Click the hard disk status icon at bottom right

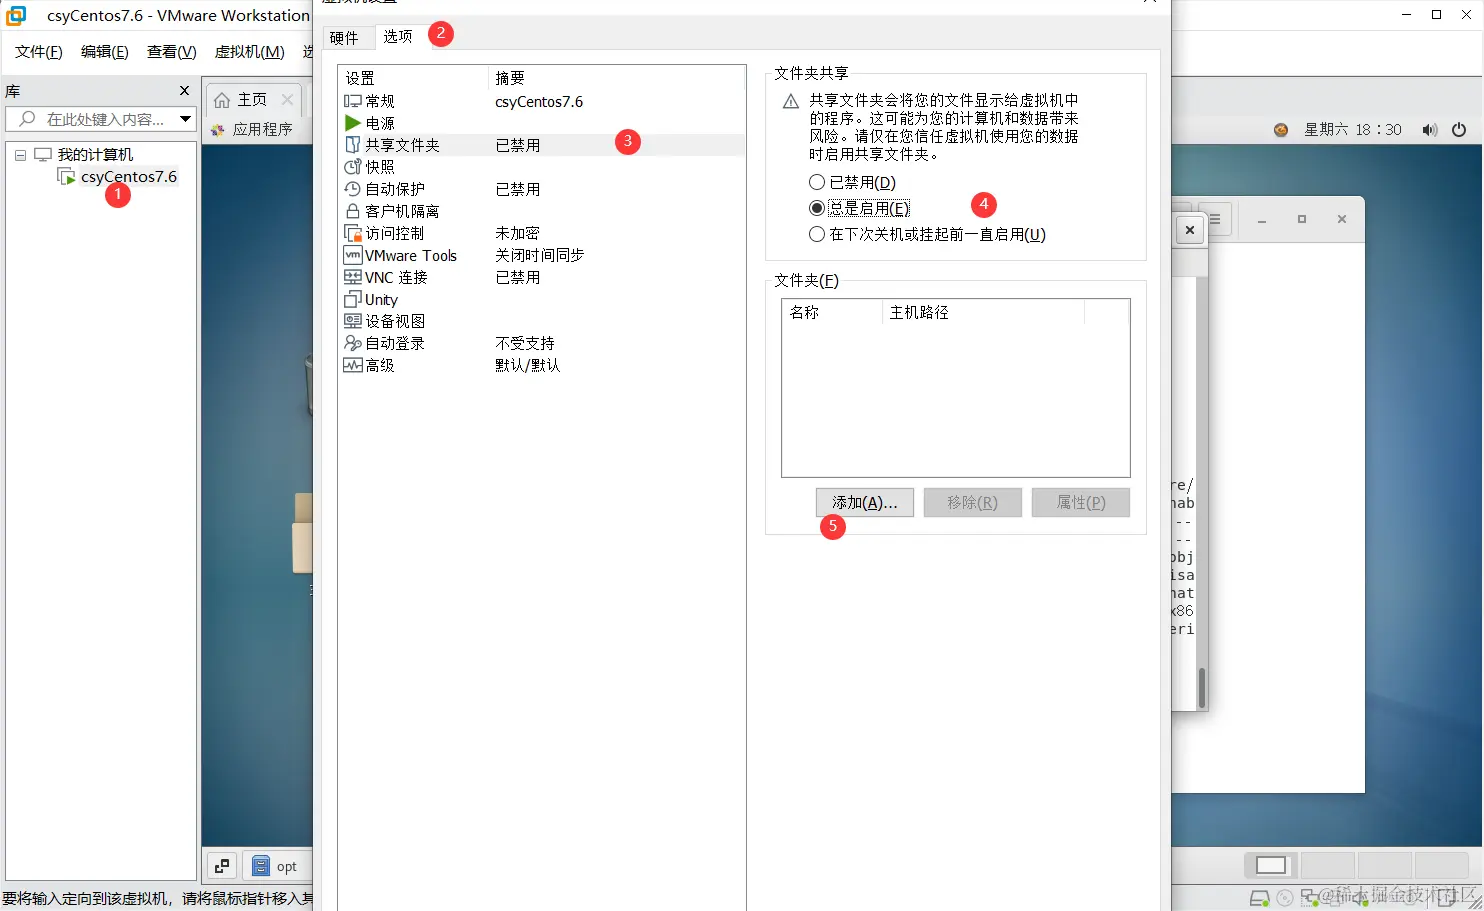click(x=1260, y=898)
